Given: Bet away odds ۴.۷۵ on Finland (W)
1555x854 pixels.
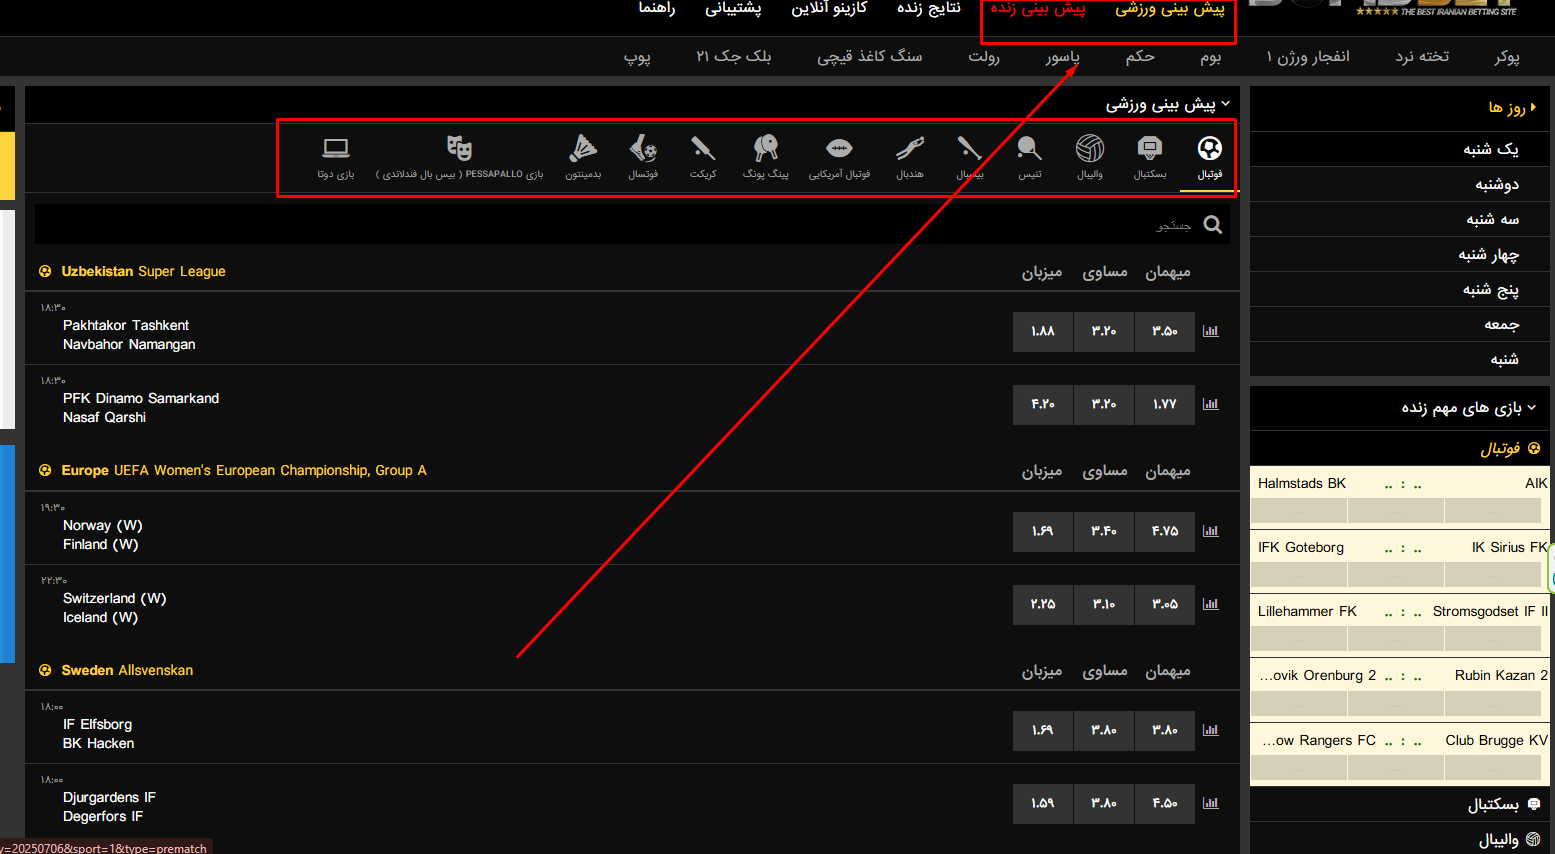Looking at the screenshot, I should click(1165, 531).
